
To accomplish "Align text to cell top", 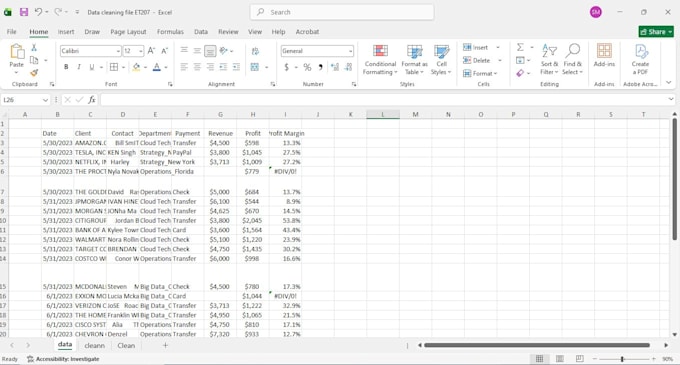I will pyautogui.click(x=184, y=51).
